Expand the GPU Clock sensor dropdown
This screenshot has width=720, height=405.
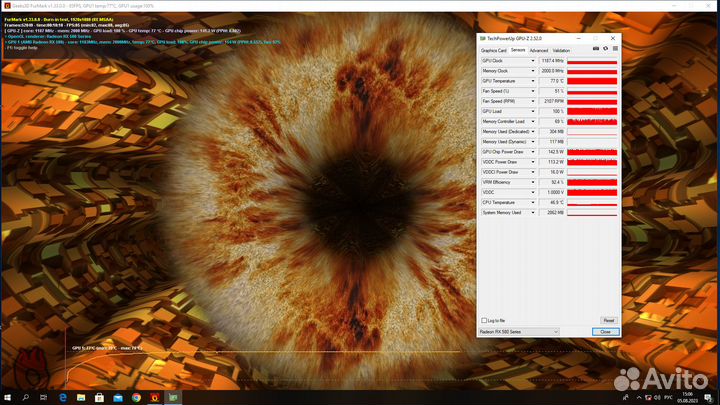tap(534, 61)
